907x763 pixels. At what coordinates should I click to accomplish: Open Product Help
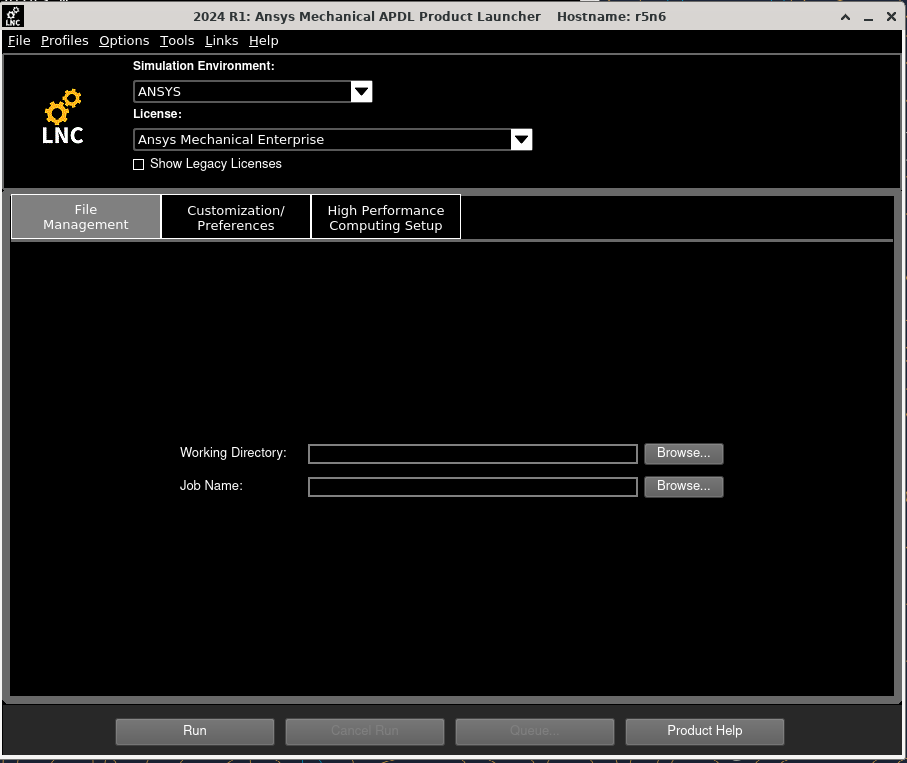click(x=704, y=731)
